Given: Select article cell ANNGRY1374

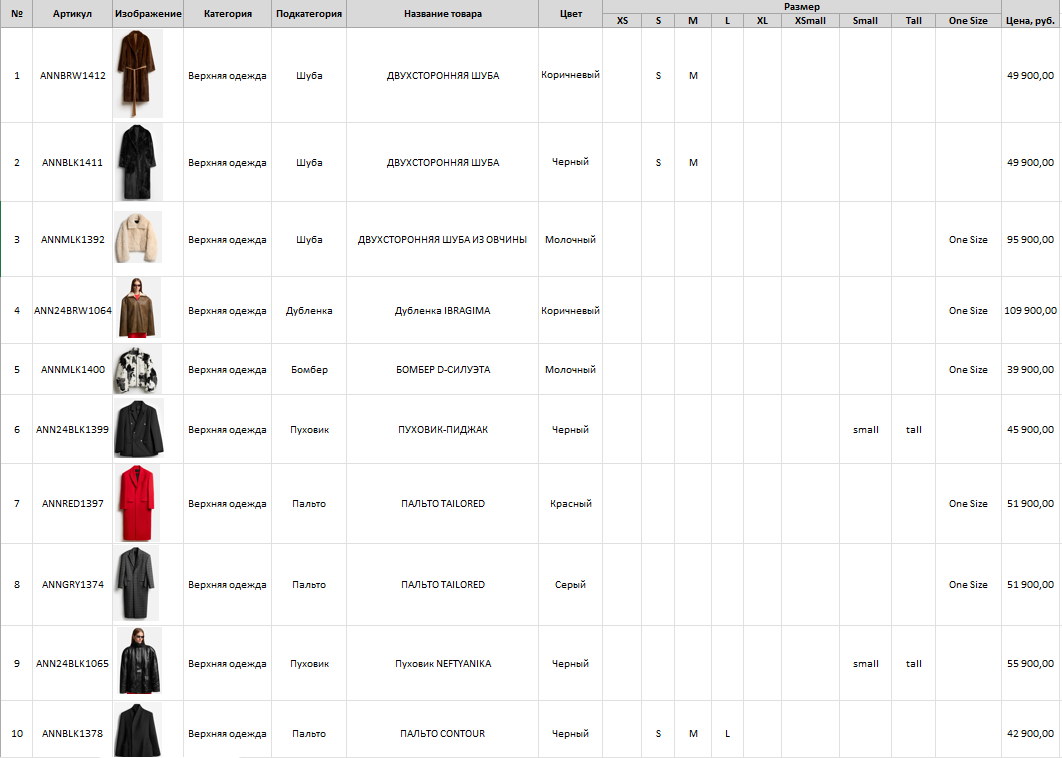Looking at the screenshot, I should coord(72,584).
